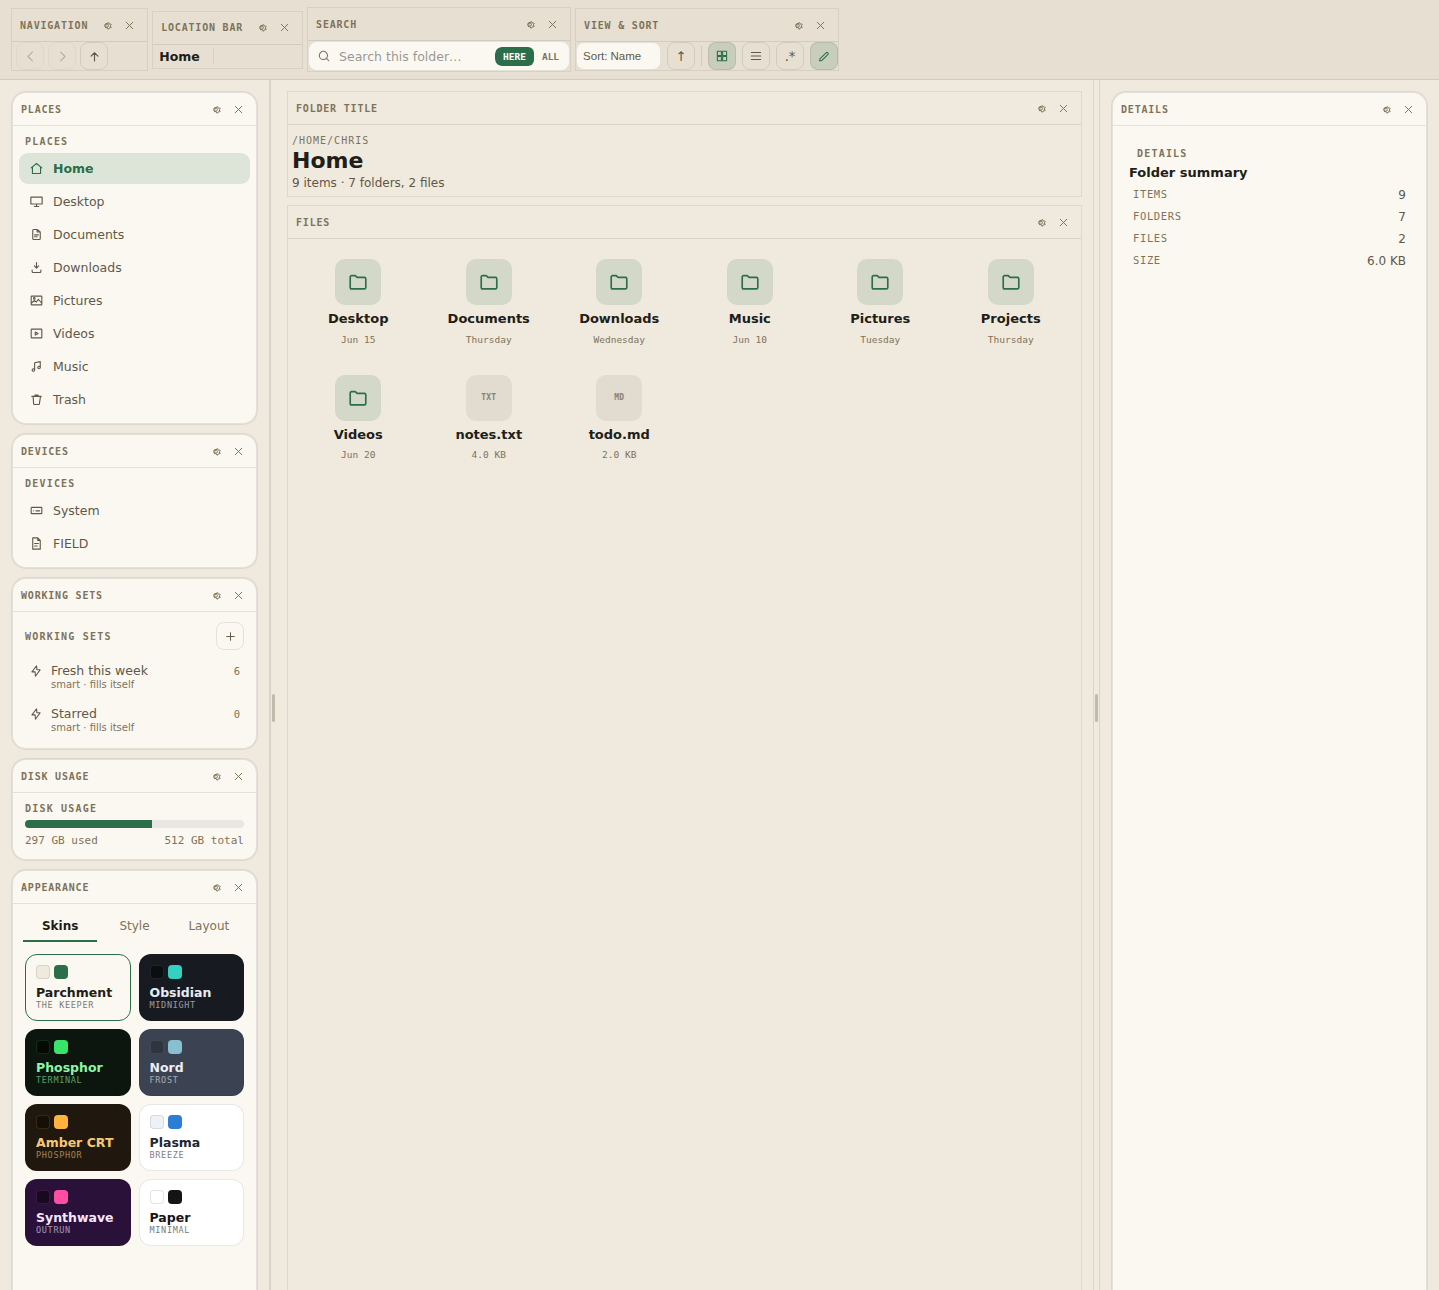
Task: Open settings gear of the Disk Usage panel
Action: tap(217, 777)
